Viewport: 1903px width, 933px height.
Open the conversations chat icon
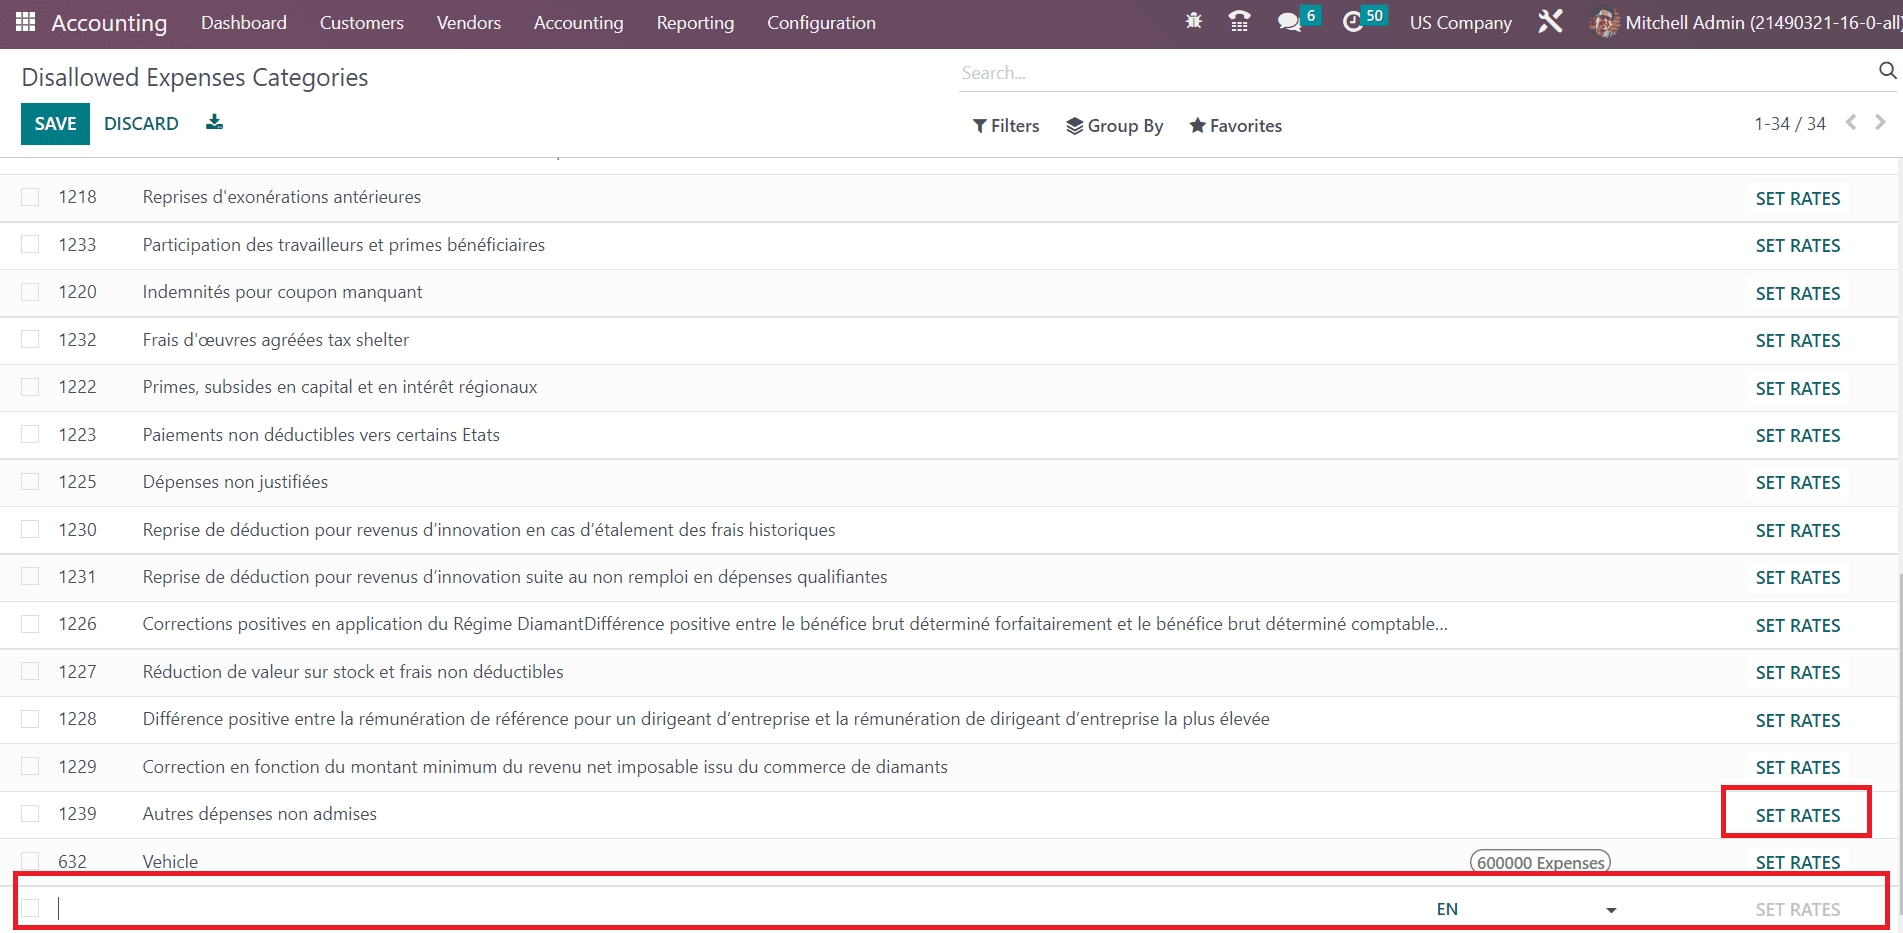1289,22
